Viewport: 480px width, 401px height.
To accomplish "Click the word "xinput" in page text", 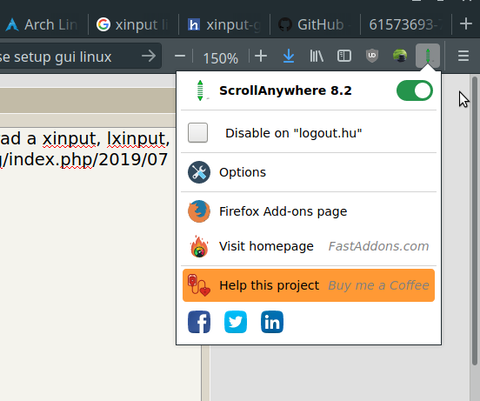I will (69, 138).
